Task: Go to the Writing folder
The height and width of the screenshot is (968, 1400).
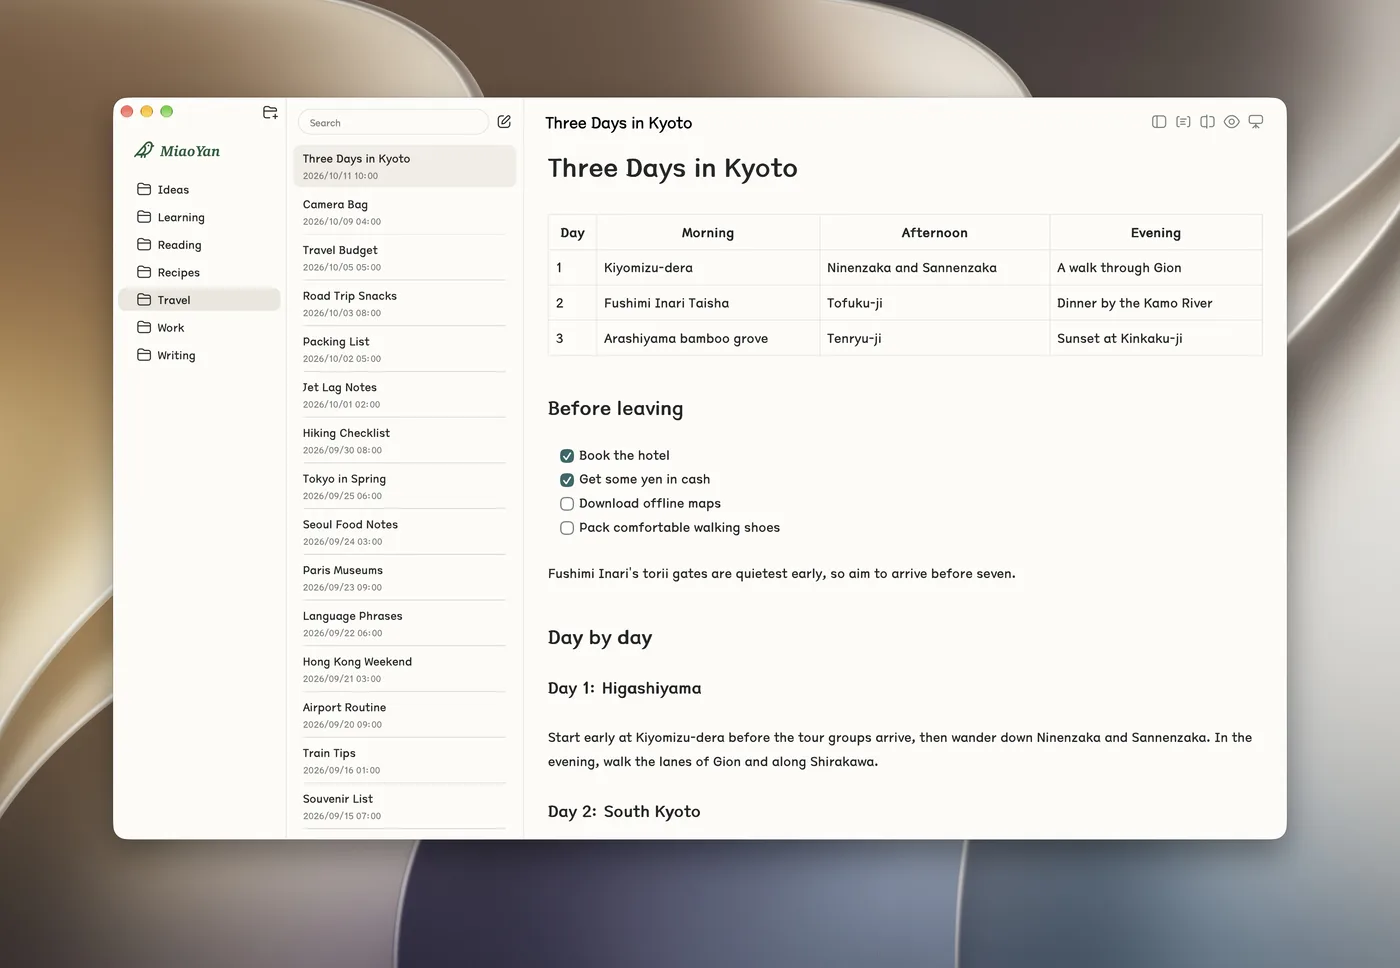Action: pos(199,355)
